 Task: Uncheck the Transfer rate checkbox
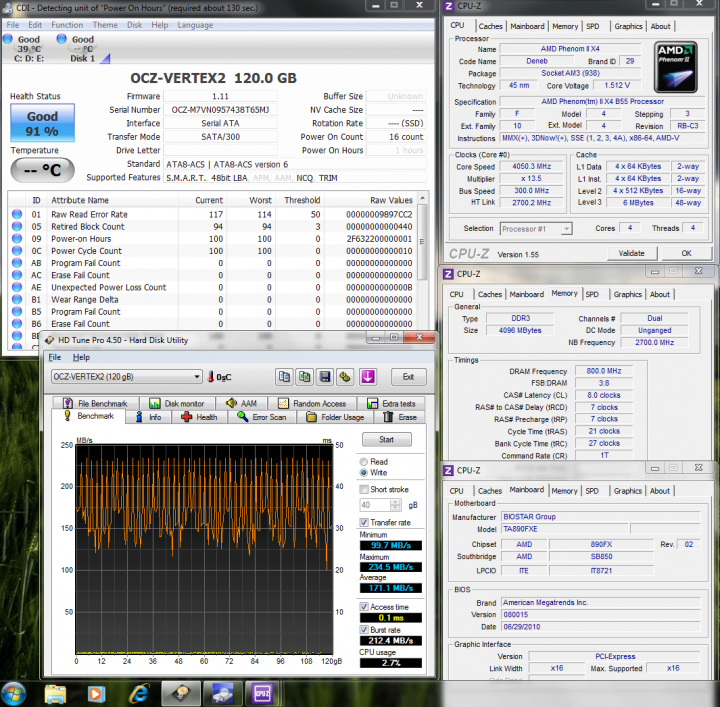(364, 522)
